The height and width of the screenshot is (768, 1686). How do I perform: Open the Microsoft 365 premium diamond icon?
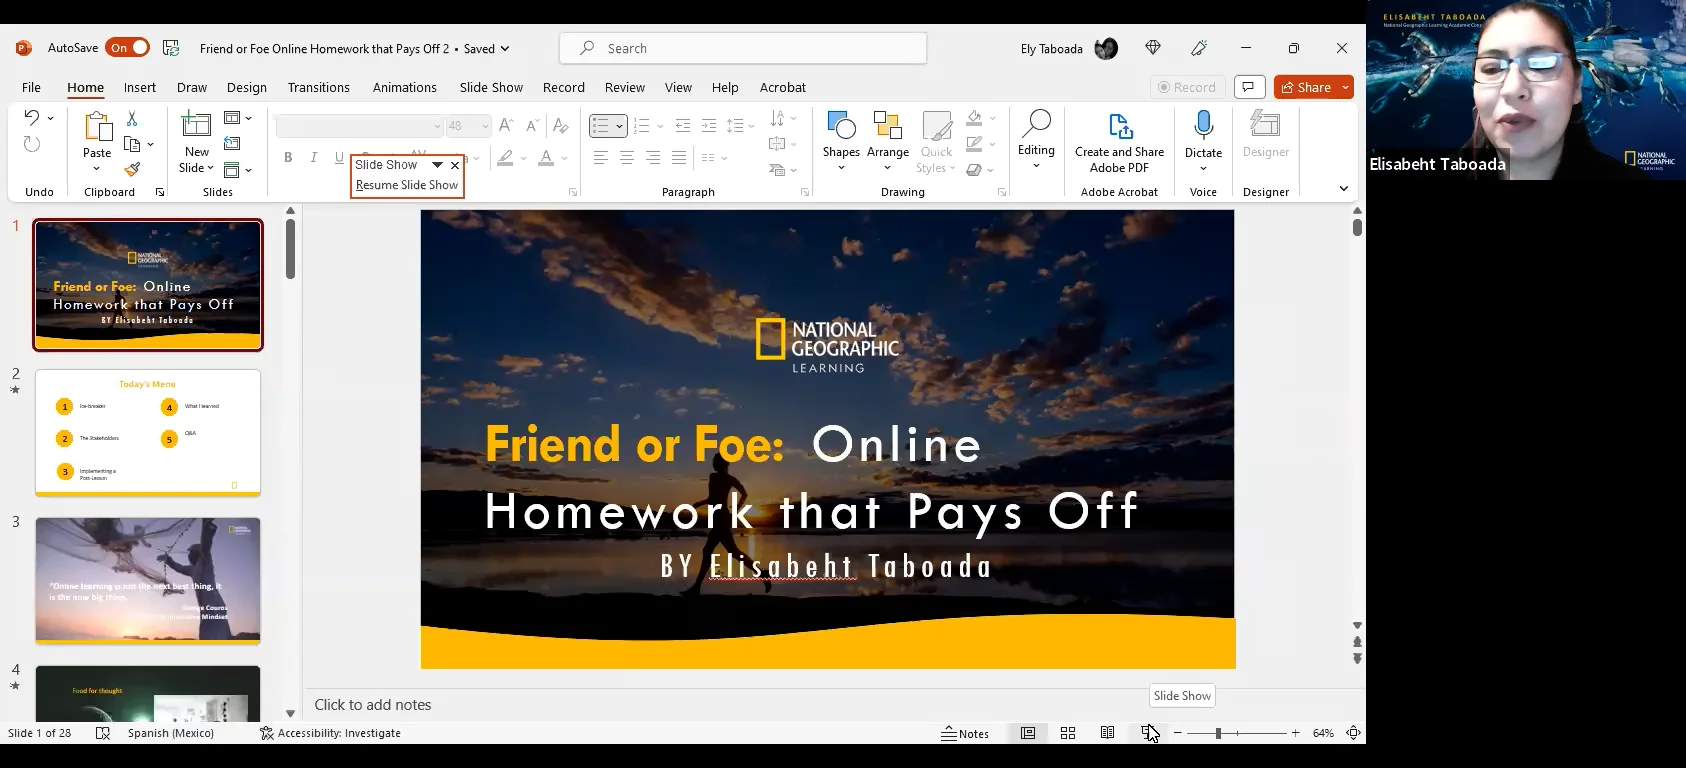click(x=1153, y=48)
